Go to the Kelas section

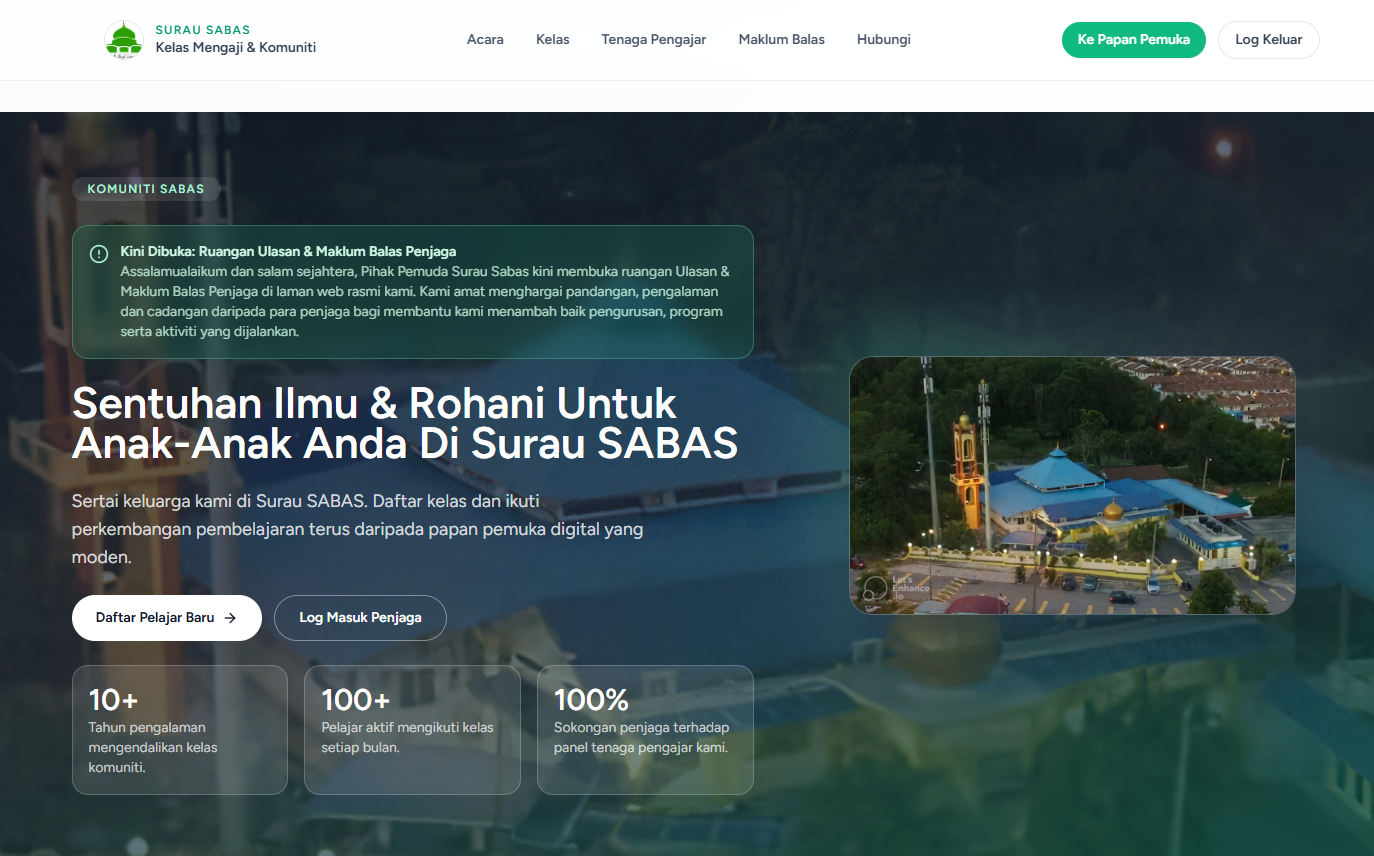pos(552,40)
